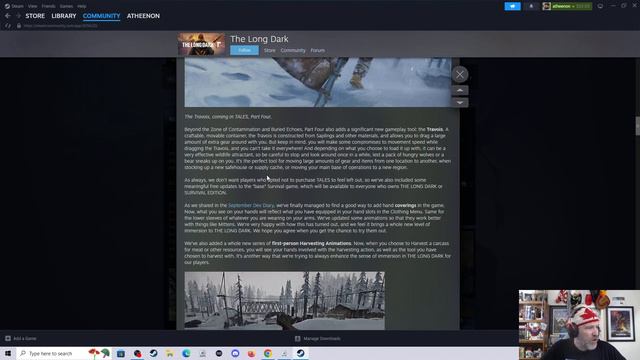Click the page scrollbar thumb
This screenshot has width=640, height=360.
click(x=638, y=126)
